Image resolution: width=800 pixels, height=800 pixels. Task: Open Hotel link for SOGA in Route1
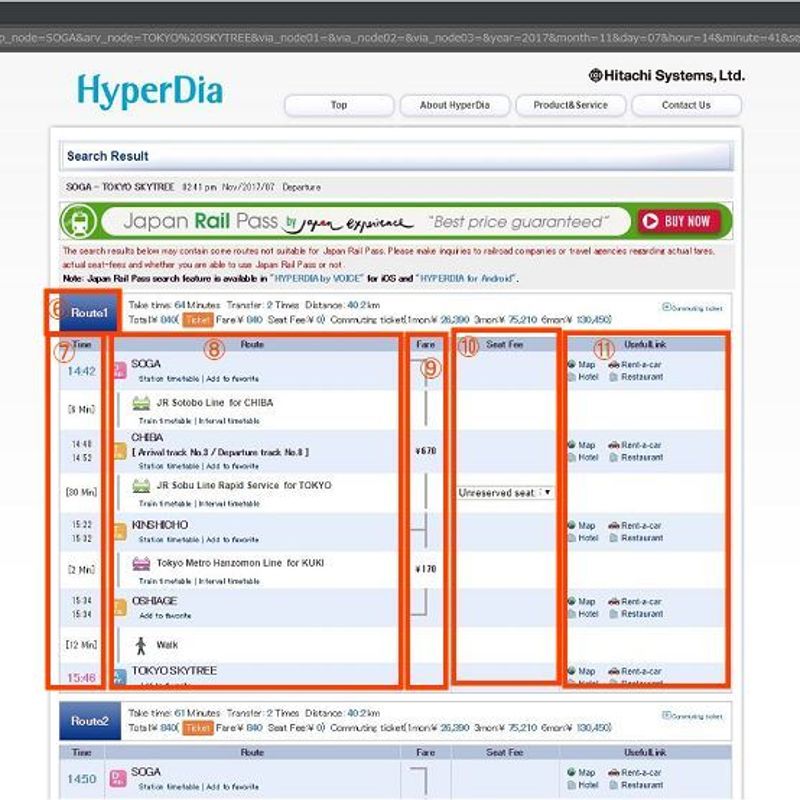(583, 377)
